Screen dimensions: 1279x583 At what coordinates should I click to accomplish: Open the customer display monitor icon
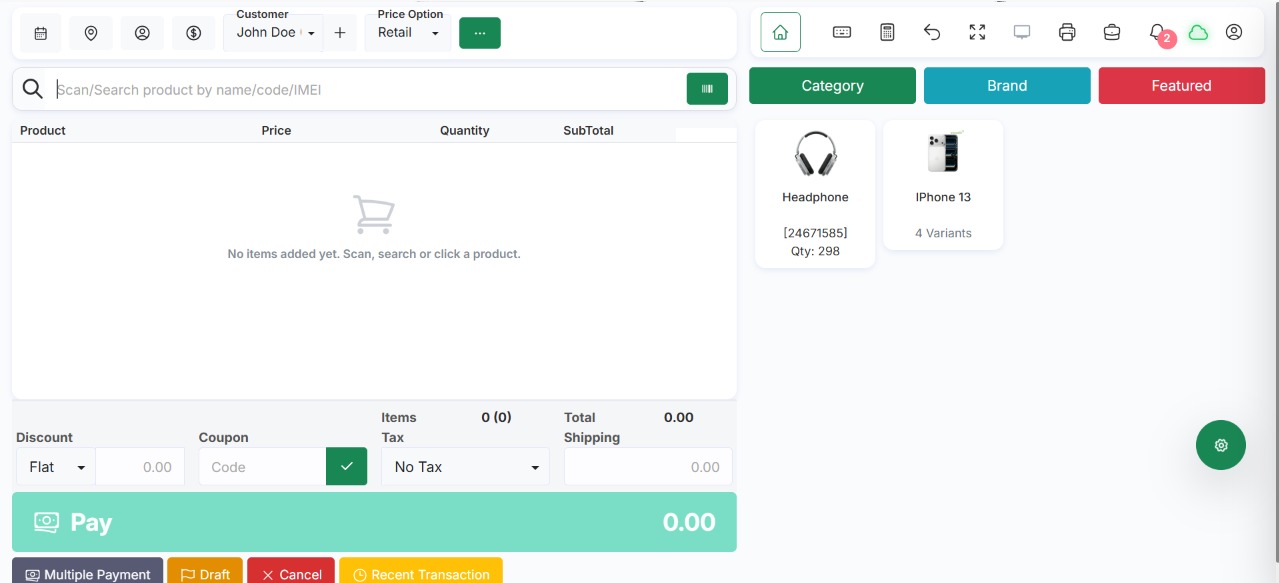point(1022,32)
